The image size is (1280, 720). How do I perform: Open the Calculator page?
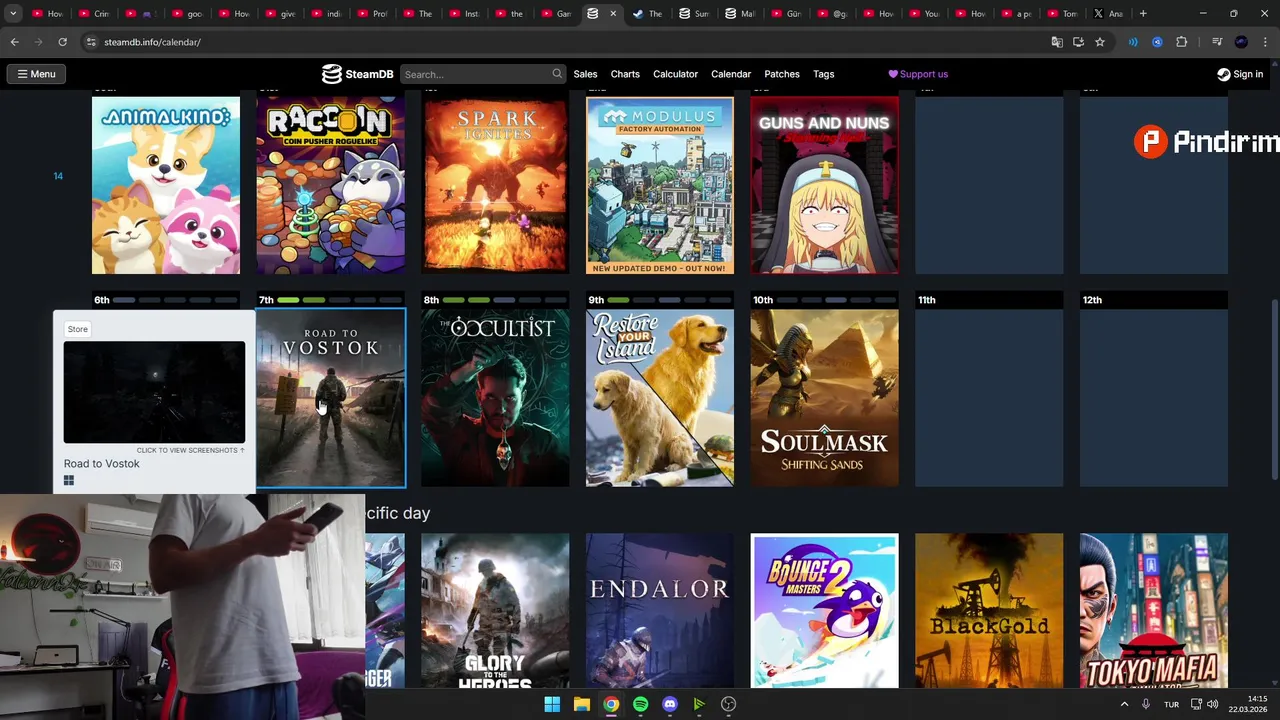coord(675,74)
